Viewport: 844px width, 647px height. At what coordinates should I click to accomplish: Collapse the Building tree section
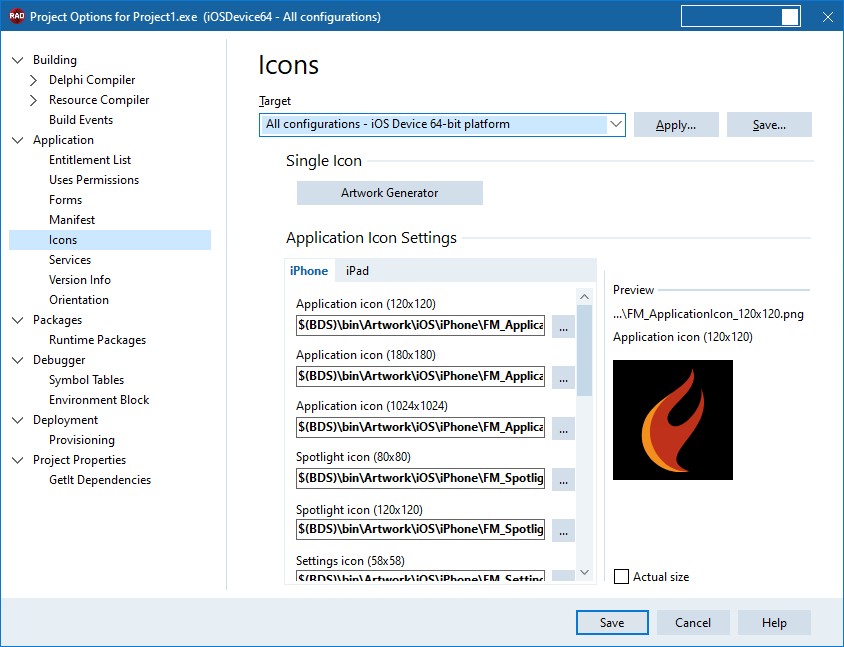(x=18, y=60)
